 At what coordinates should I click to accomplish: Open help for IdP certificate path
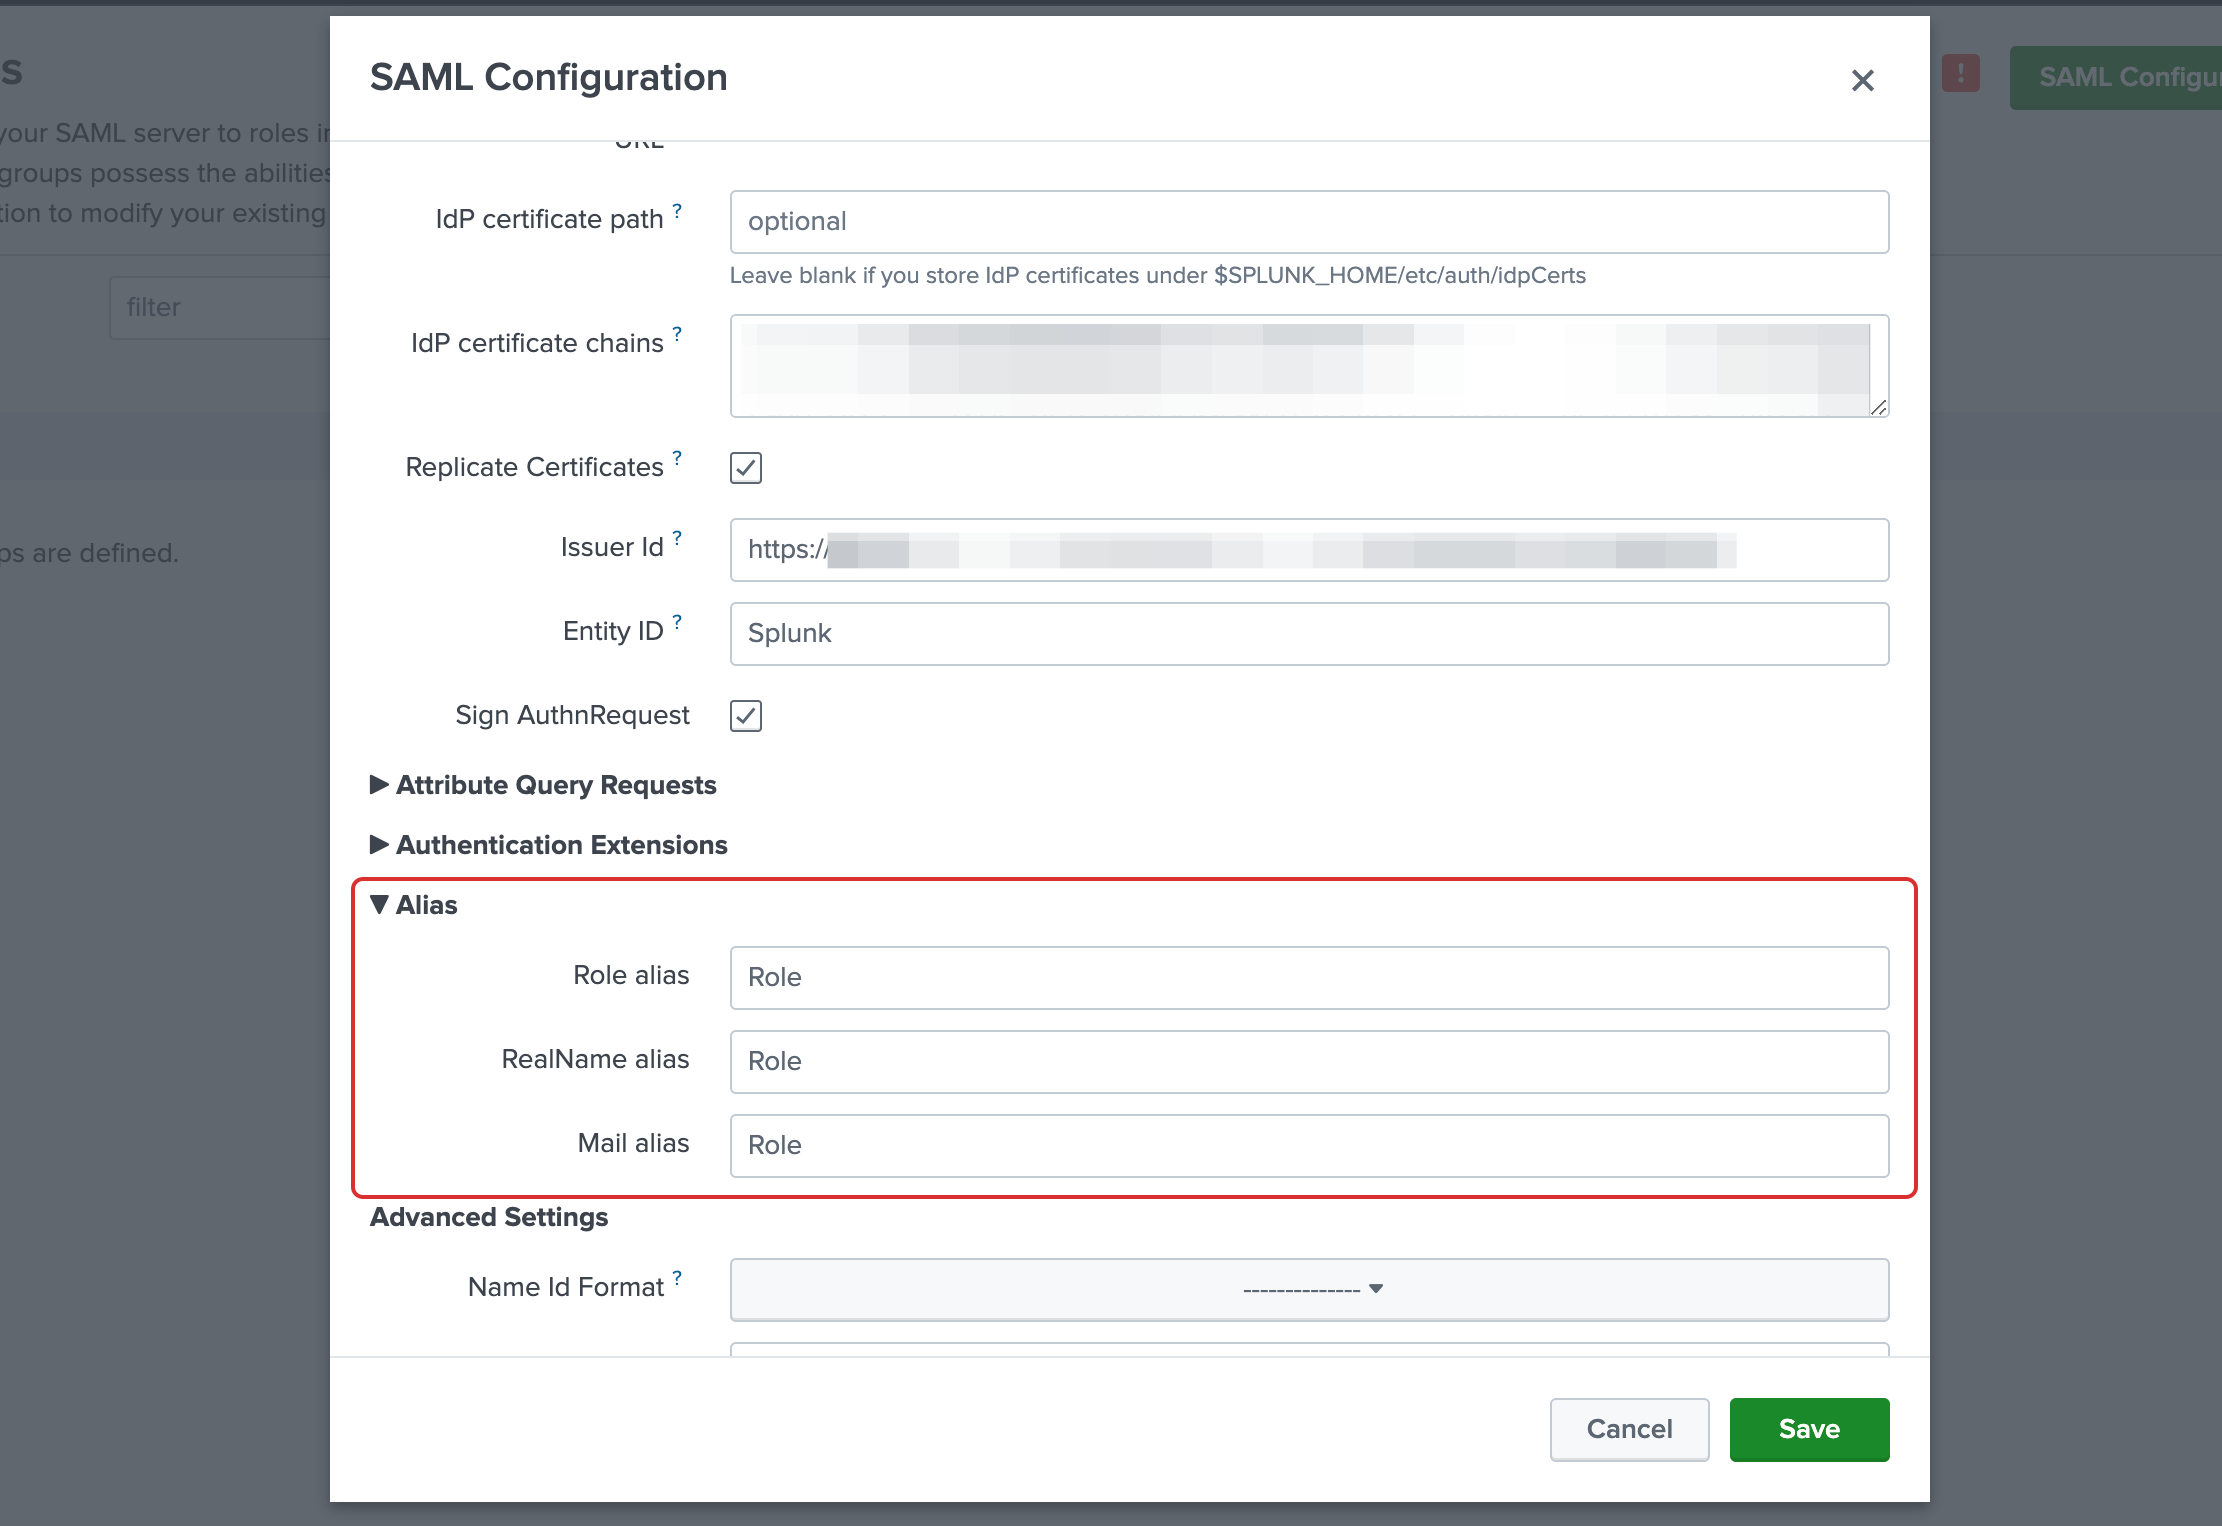(x=677, y=210)
